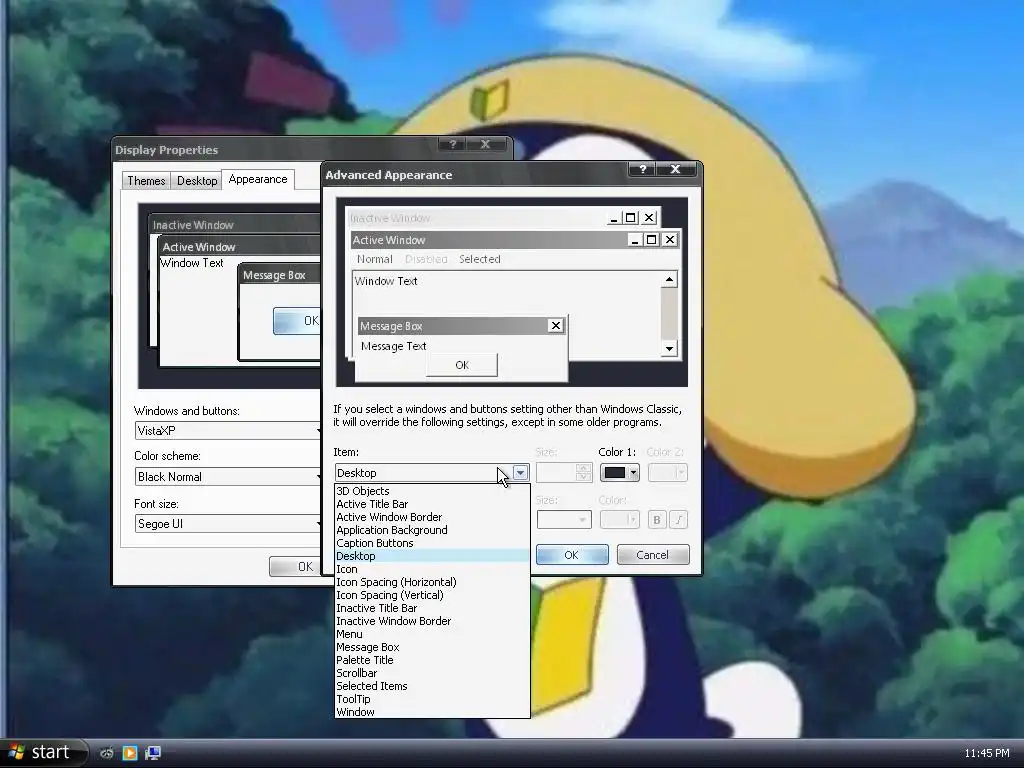
Task: Click preview Inactive Window close icon
Action: tap(649, 217)
